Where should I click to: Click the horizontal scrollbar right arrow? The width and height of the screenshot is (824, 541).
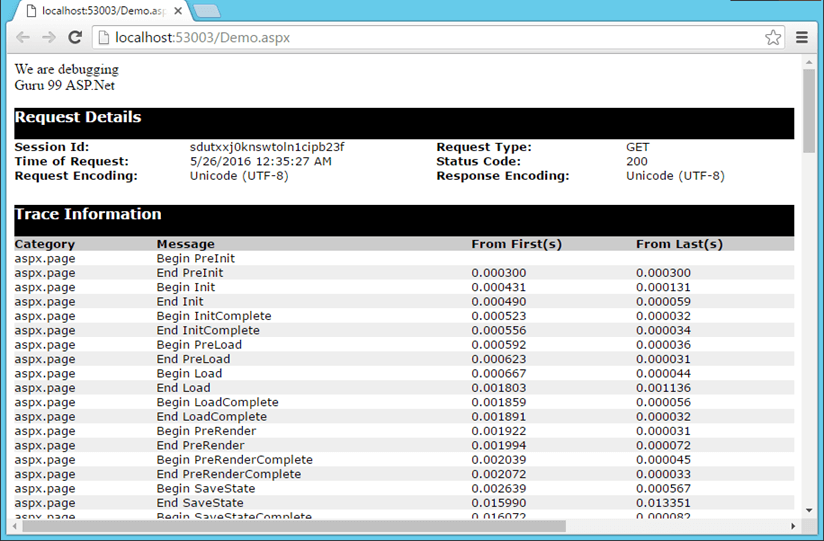pos(793,526)
